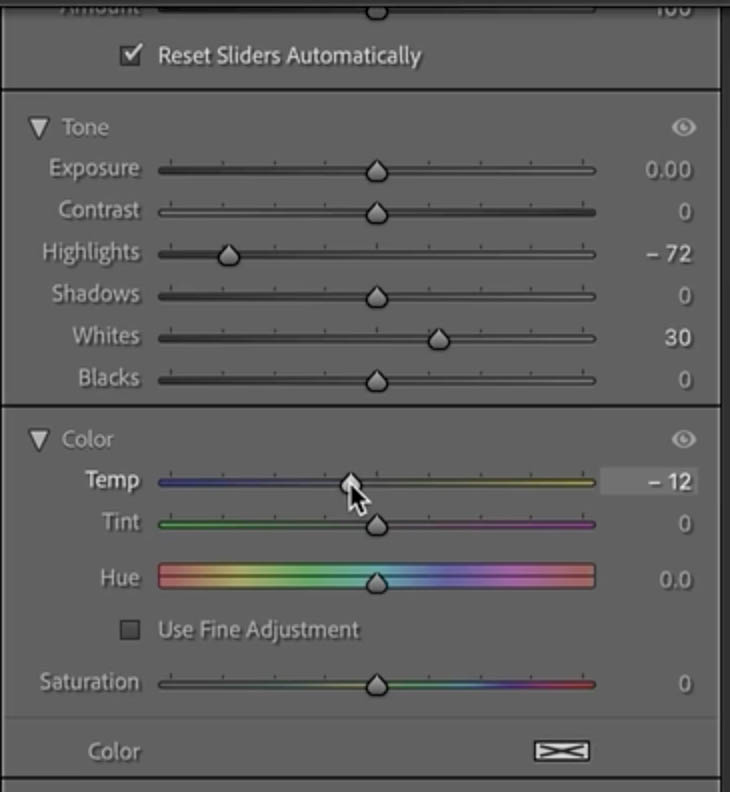The height and width of the screenshot is (792, 730).
Task: Click the Whites value field 30
Action: pos(677,338)
